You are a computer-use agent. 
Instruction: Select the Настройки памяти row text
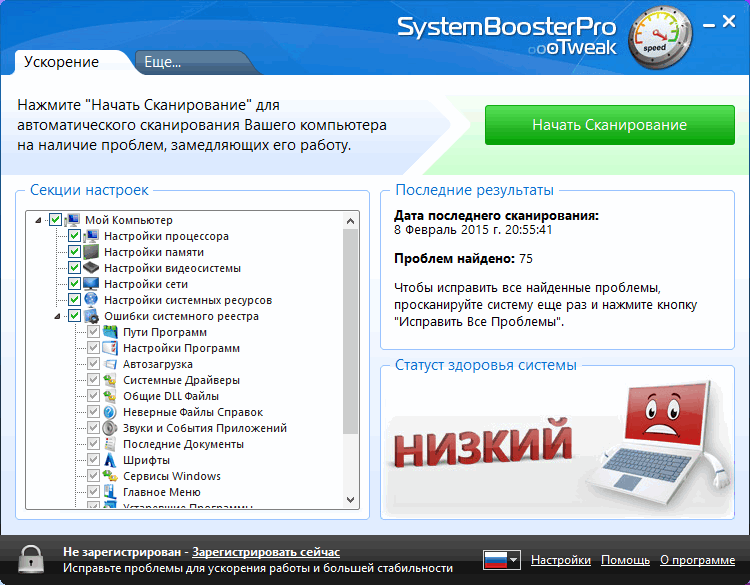point(154,252)
